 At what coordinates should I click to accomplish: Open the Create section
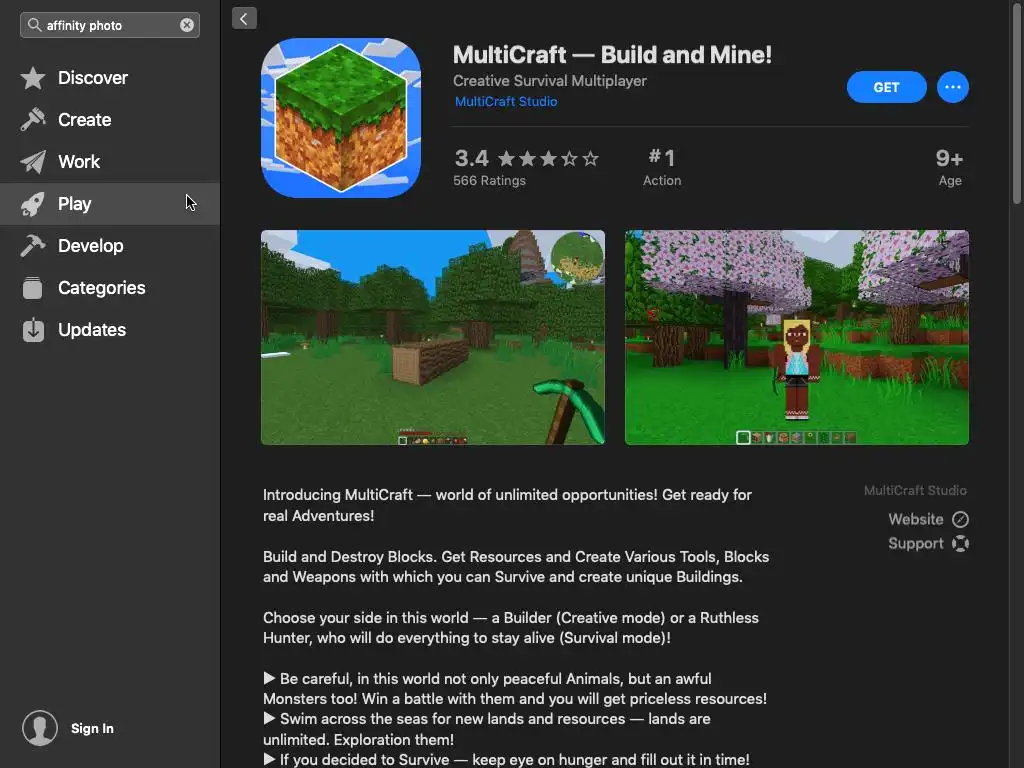[x=110, y=120]
